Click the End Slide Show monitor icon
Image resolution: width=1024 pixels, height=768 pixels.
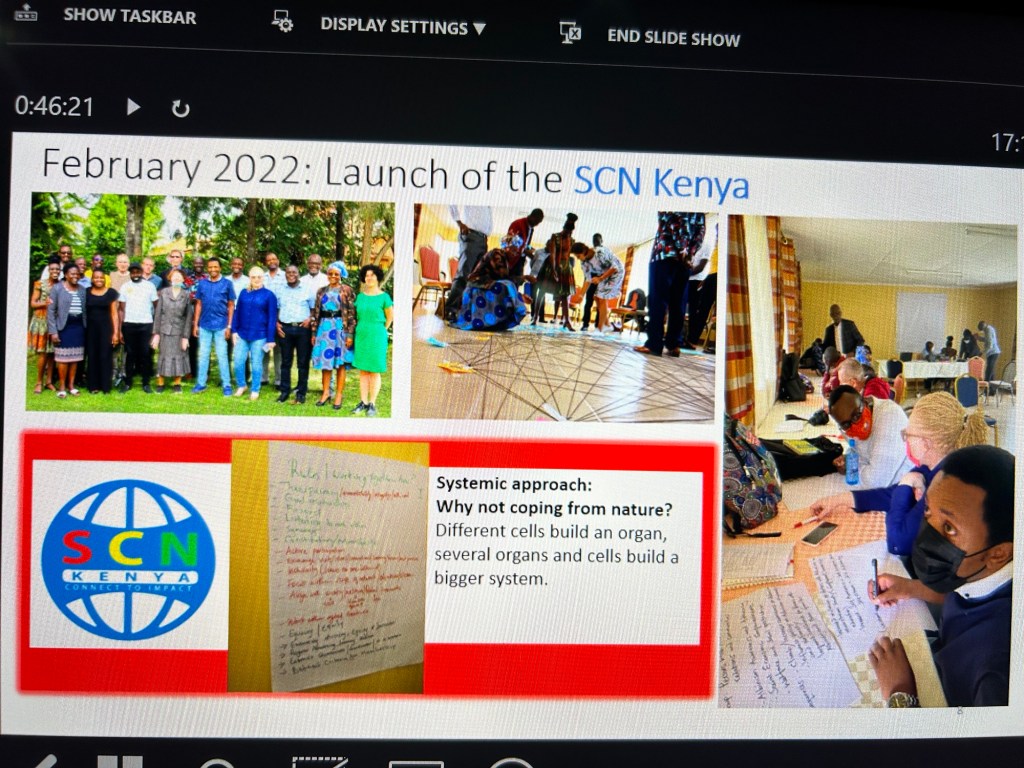(570, 33)
